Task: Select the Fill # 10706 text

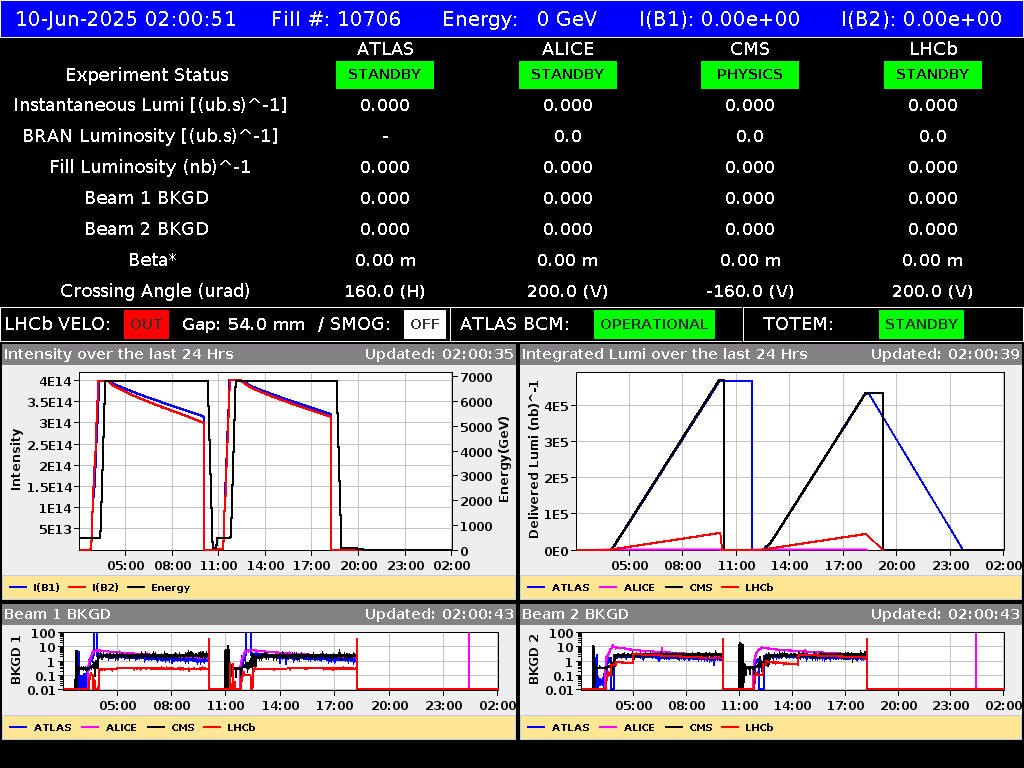Action: pyautogui.click(x=336, y=19)
